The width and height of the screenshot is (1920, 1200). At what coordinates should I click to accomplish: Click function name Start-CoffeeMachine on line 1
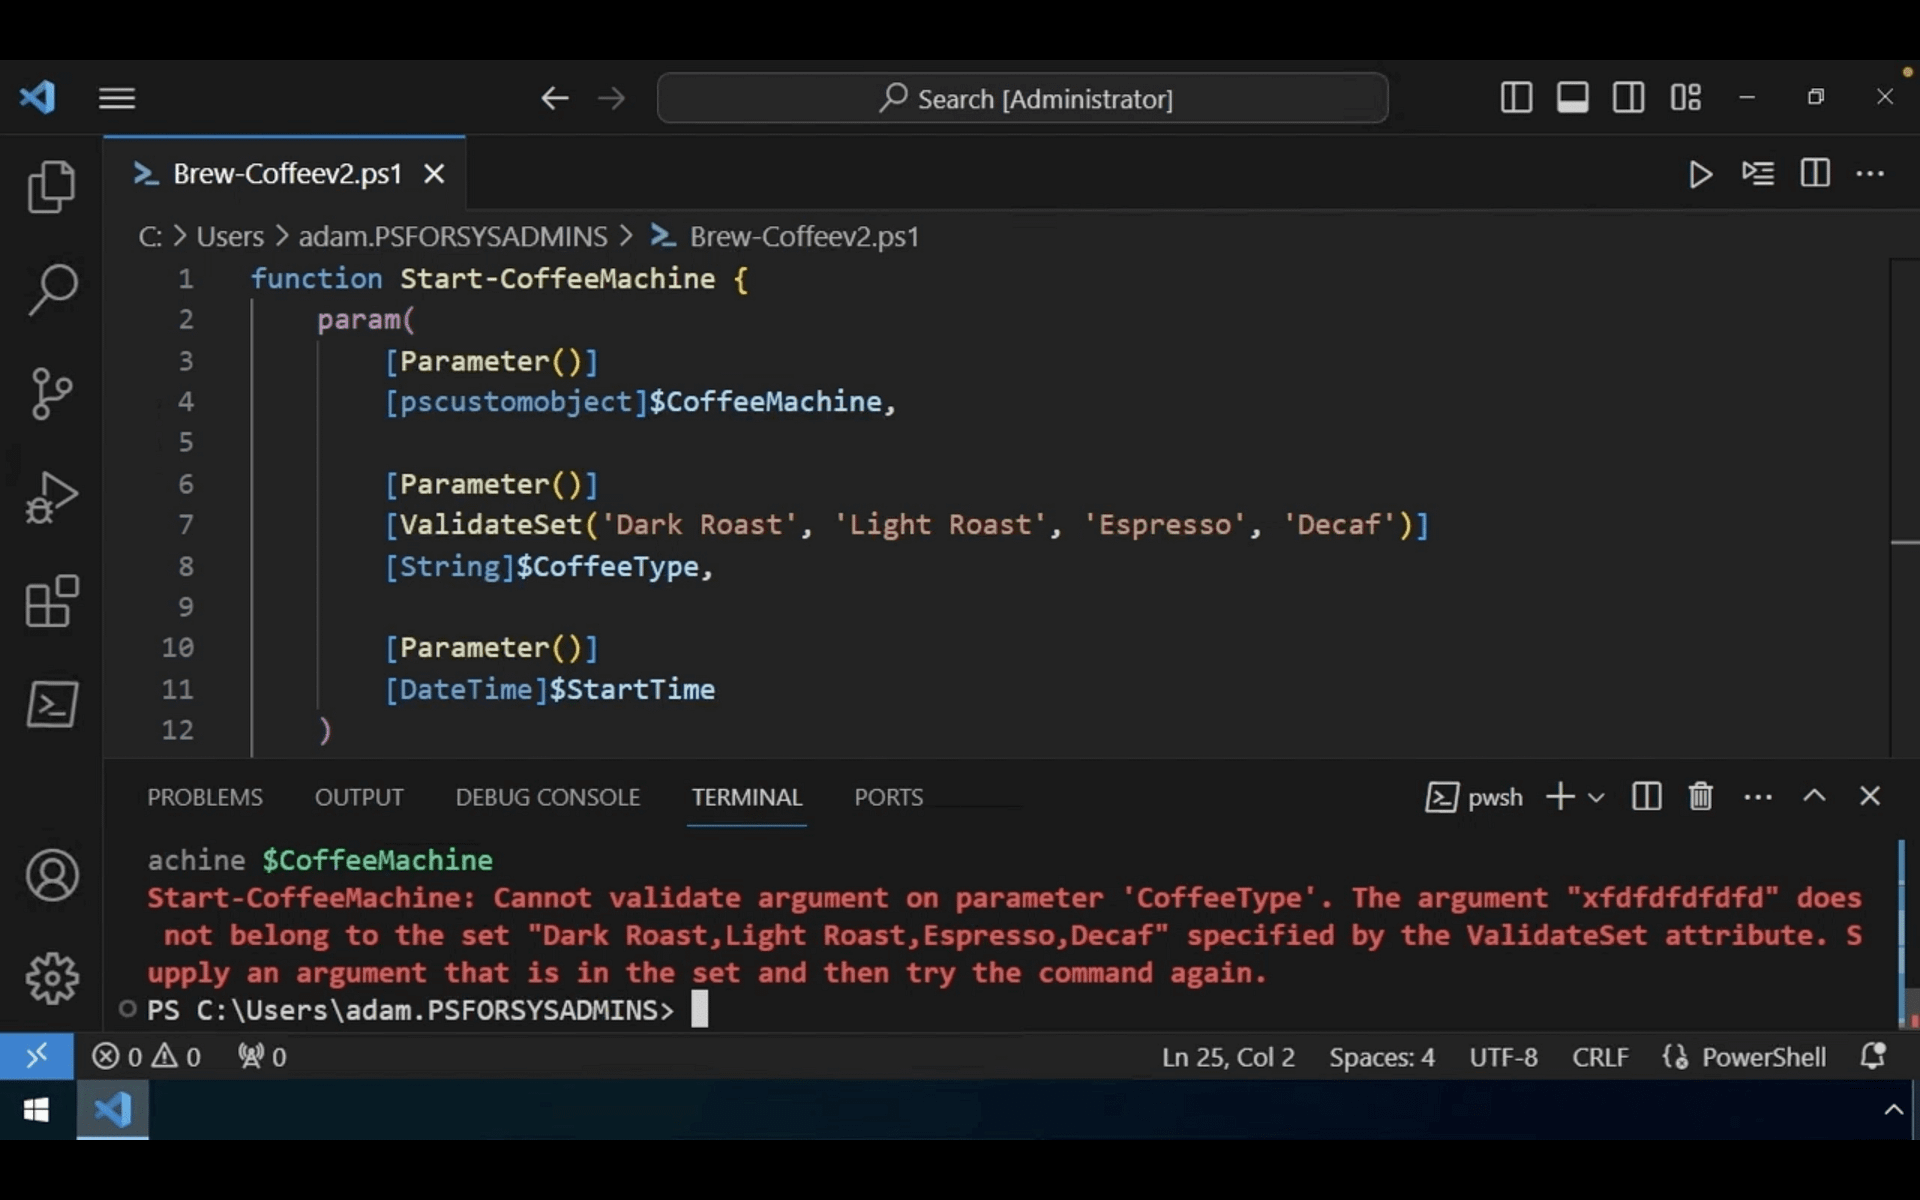click(558, 279)
